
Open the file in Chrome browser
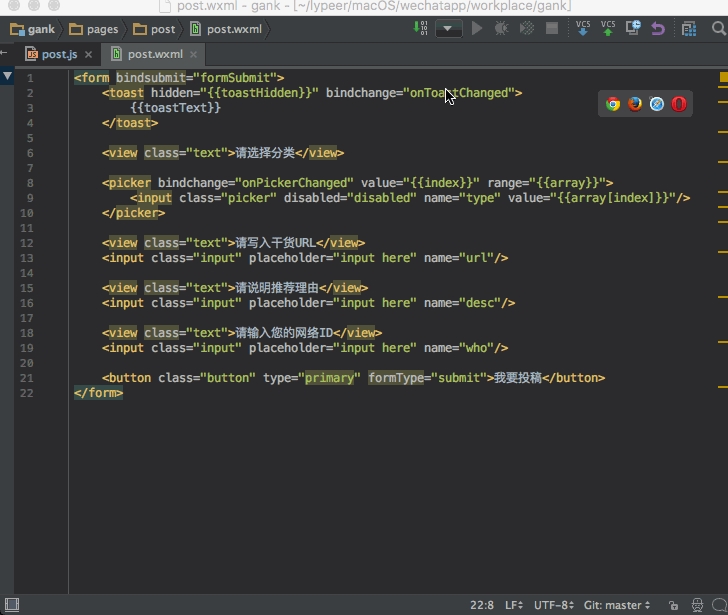[613, 104]
